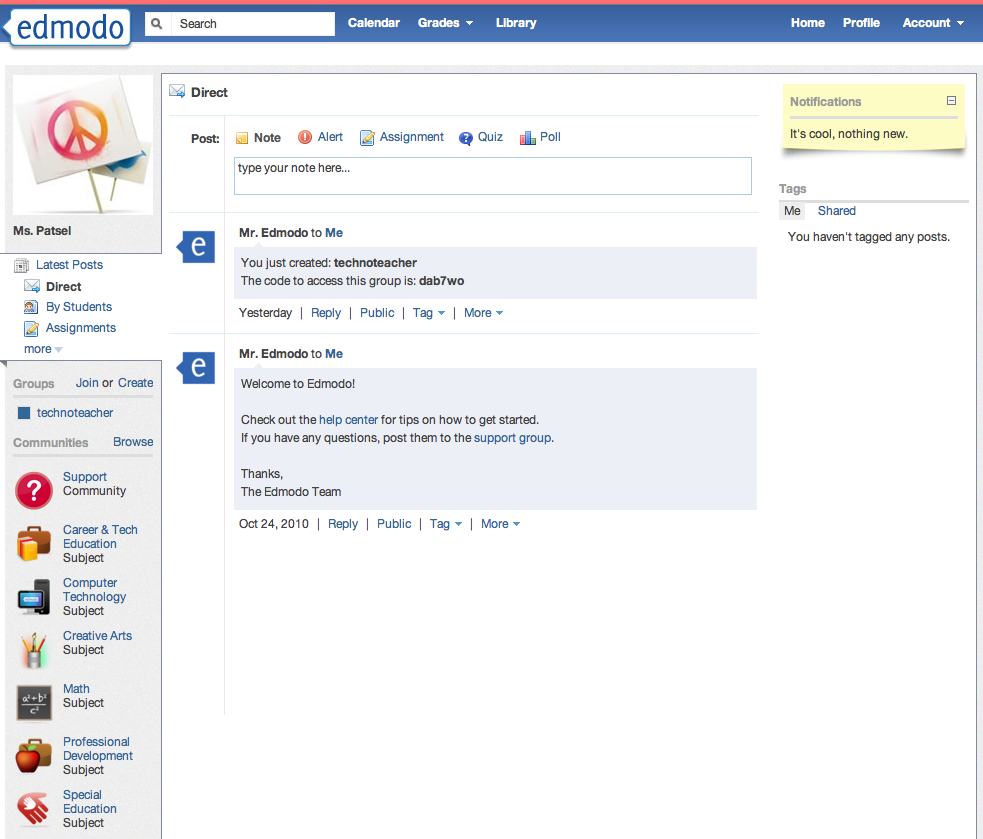Click the Special Education hands icon
This screenshot has width=983, height=839.
point(34,808)
